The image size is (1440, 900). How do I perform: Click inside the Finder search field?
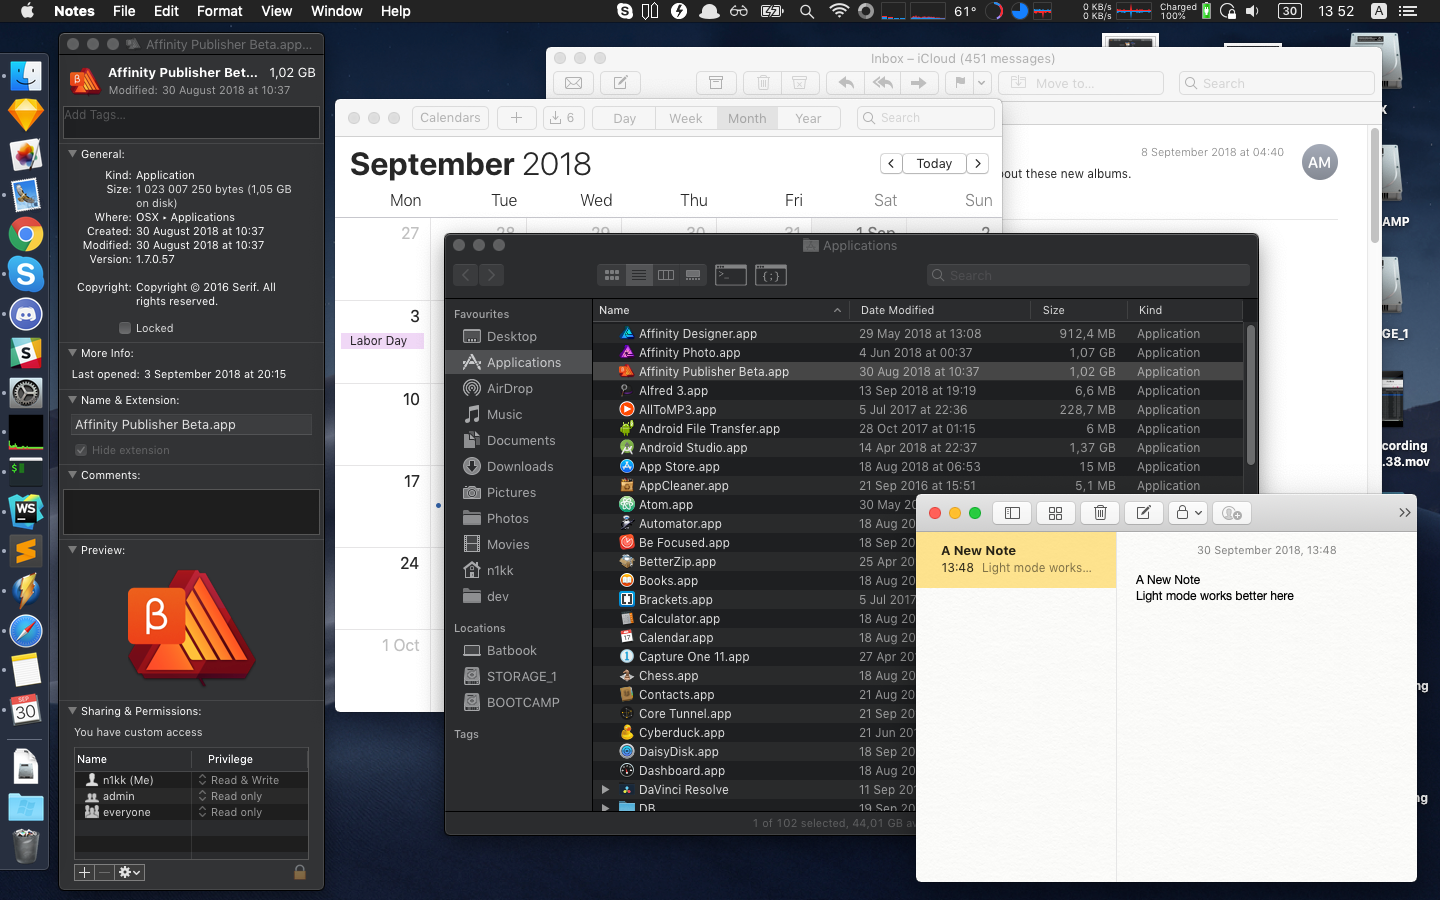coord(1087,274)
